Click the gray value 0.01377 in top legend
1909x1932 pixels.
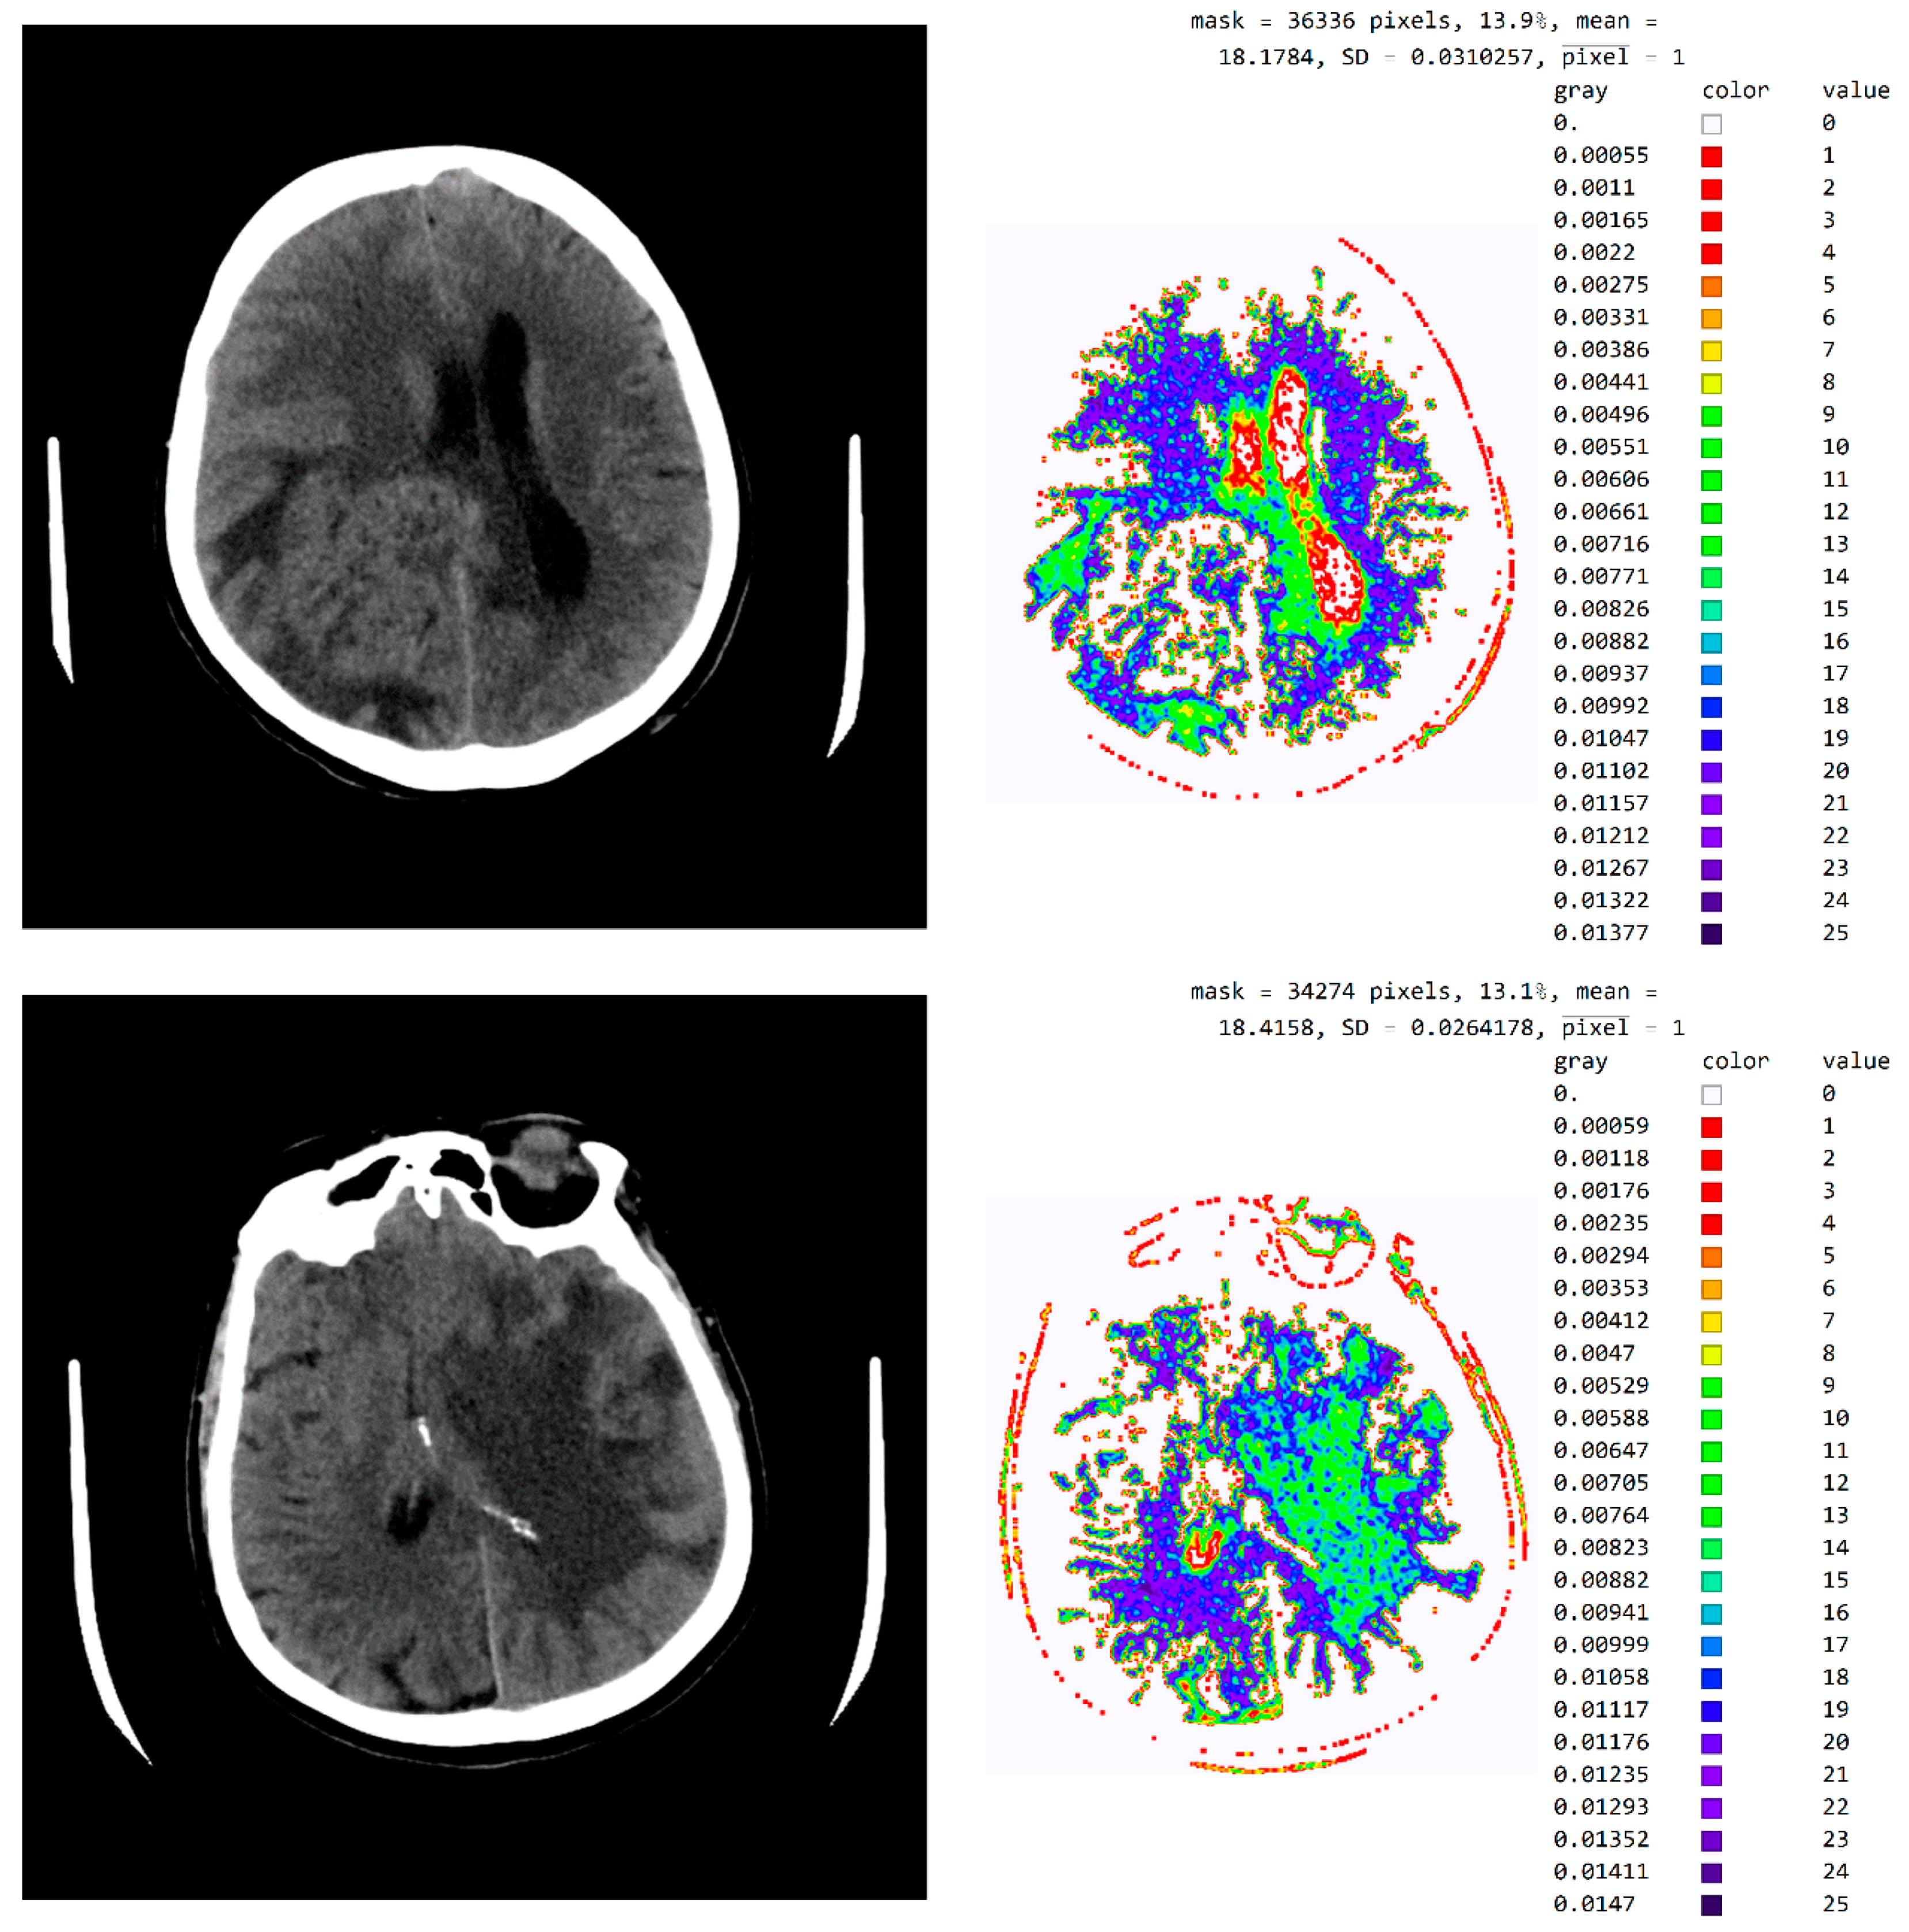point(1600,933)
